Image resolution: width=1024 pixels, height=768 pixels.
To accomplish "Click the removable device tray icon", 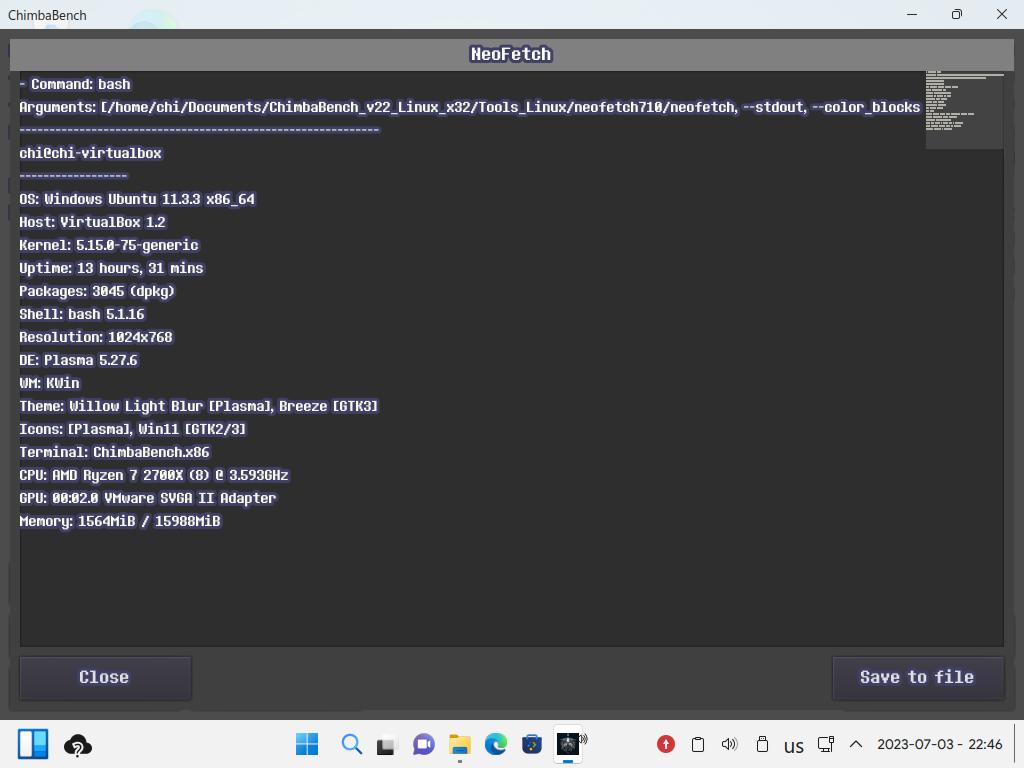I will 761,744.
